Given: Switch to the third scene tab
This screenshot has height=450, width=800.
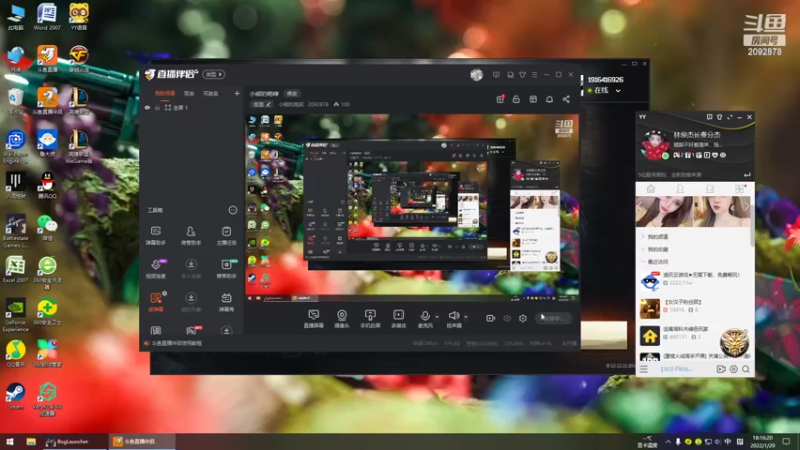Looking at the screenshot, I should [211, 94].
